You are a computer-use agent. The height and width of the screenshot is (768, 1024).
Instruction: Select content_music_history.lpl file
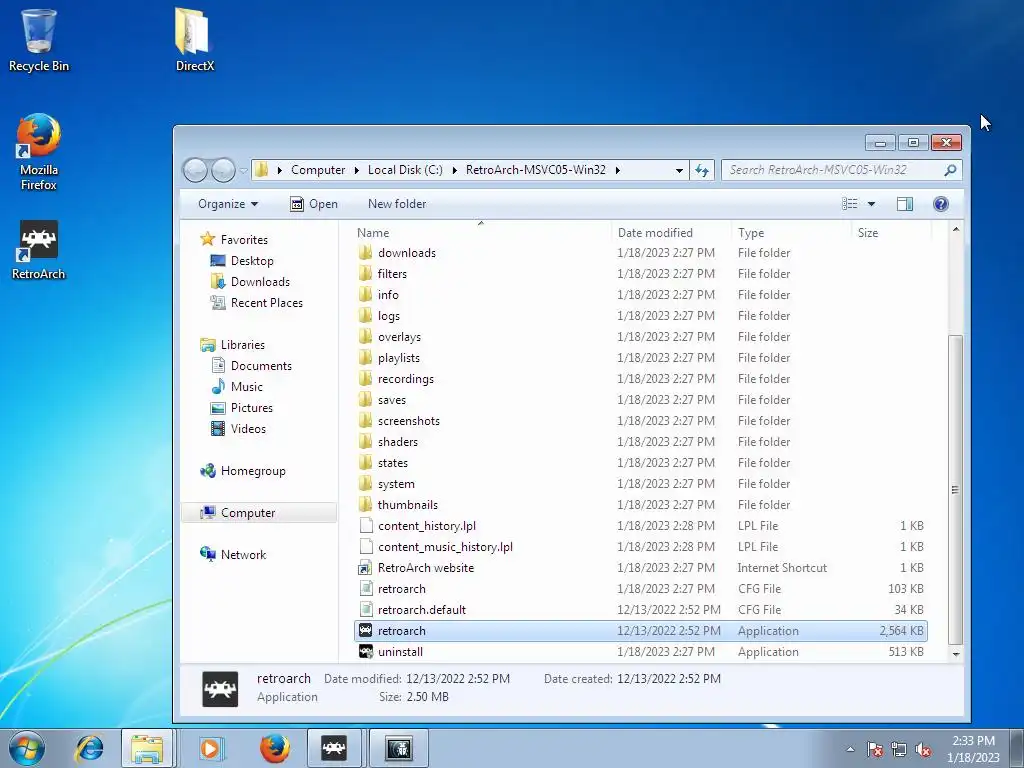click(445, 547)
